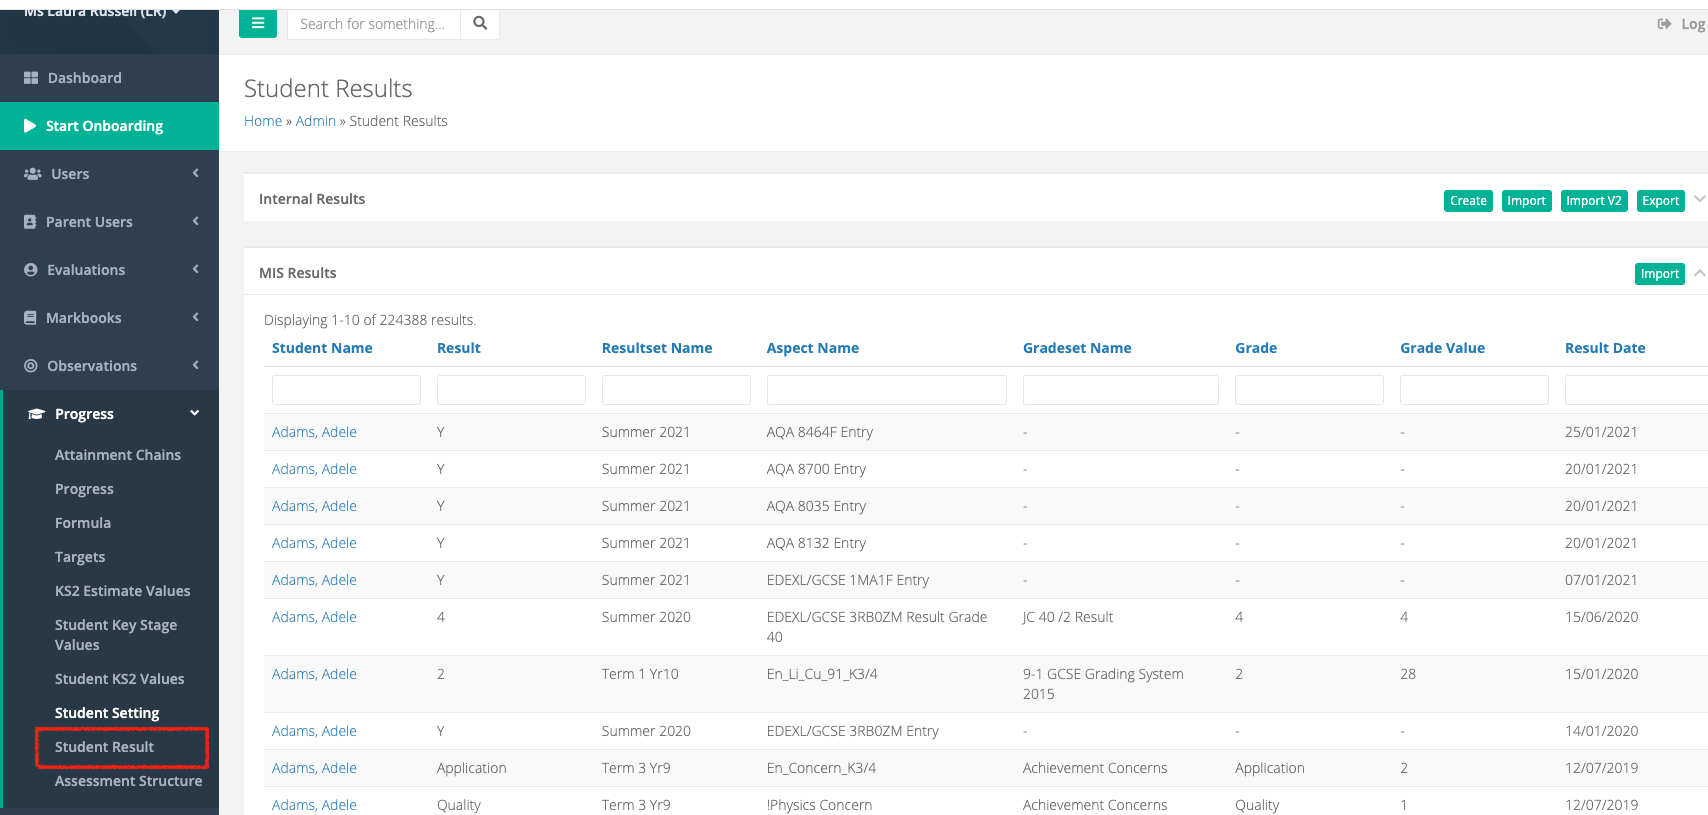Viewport: 1708px width, 815px height.
Task: Click the Evaluations icon
Action: pyautogui.click(x=31, y=270)
